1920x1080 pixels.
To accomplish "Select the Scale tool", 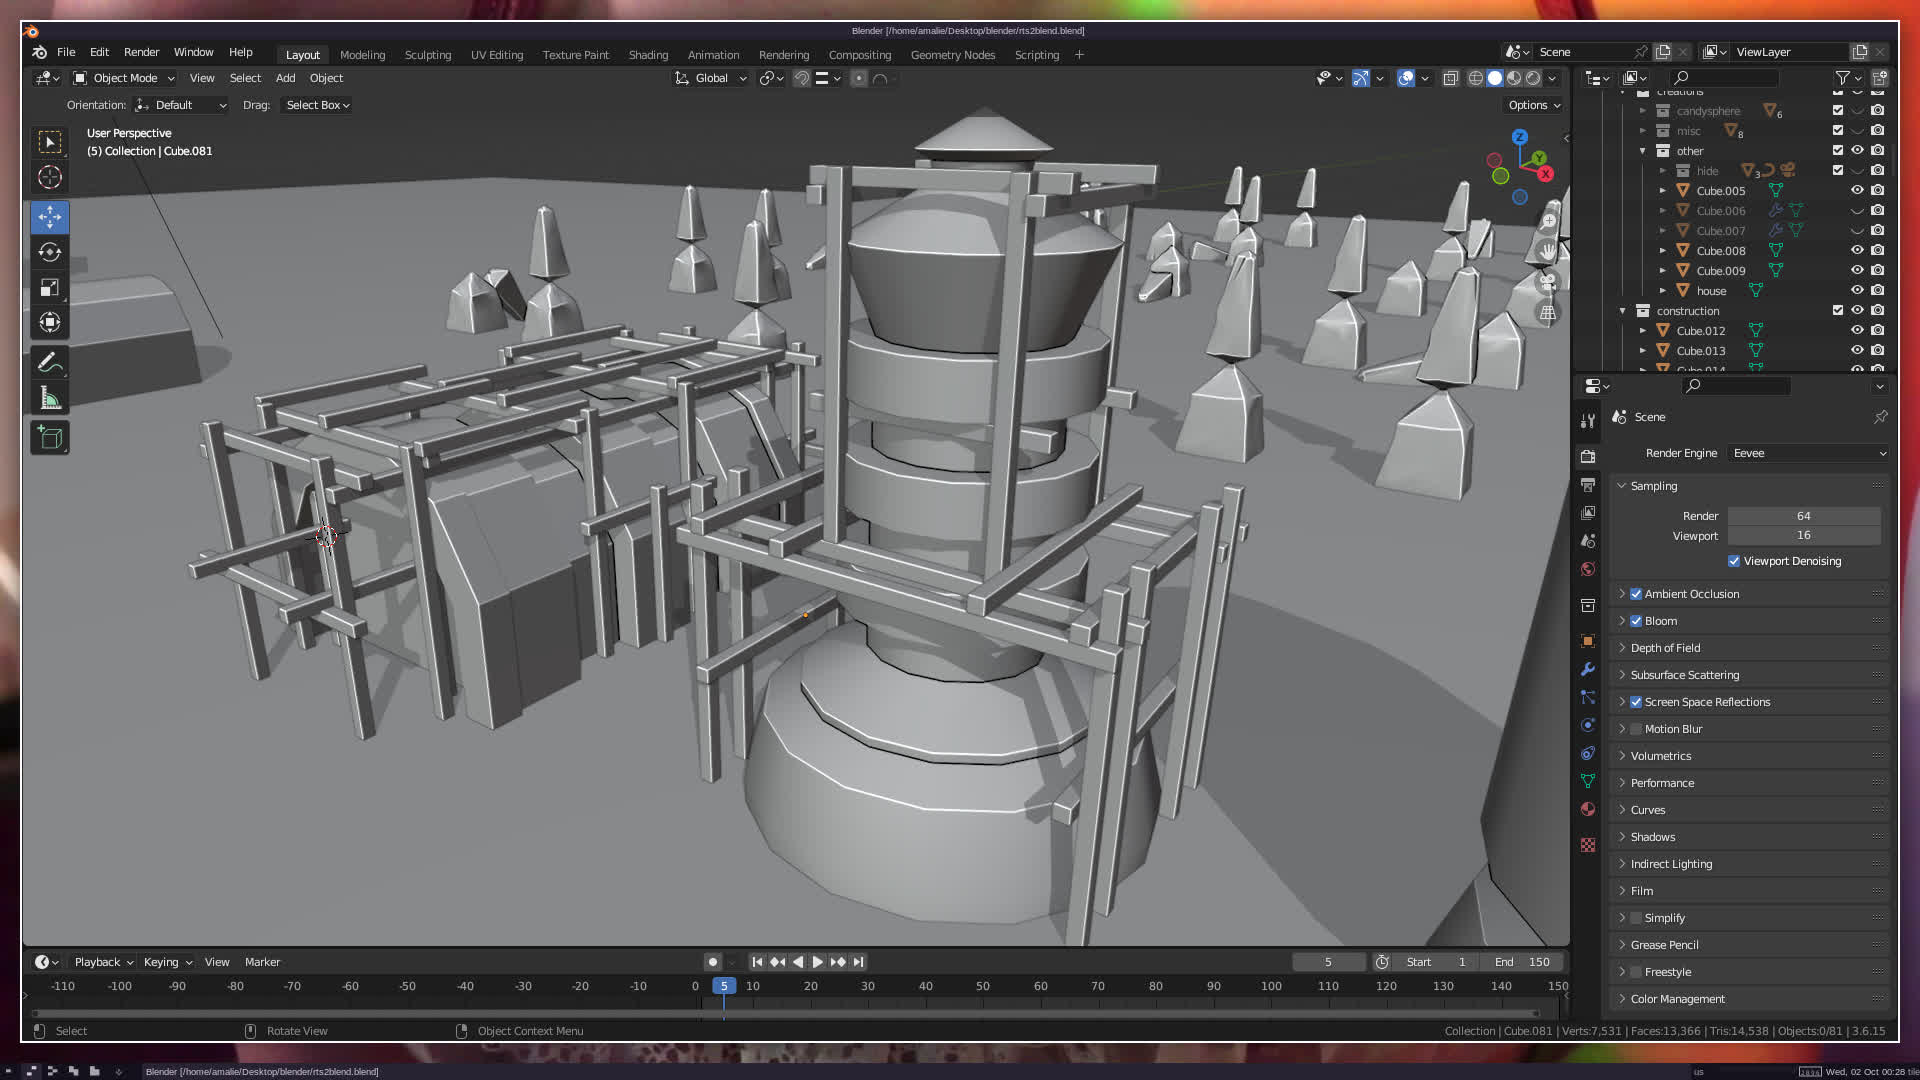I will tap(50, 288).
